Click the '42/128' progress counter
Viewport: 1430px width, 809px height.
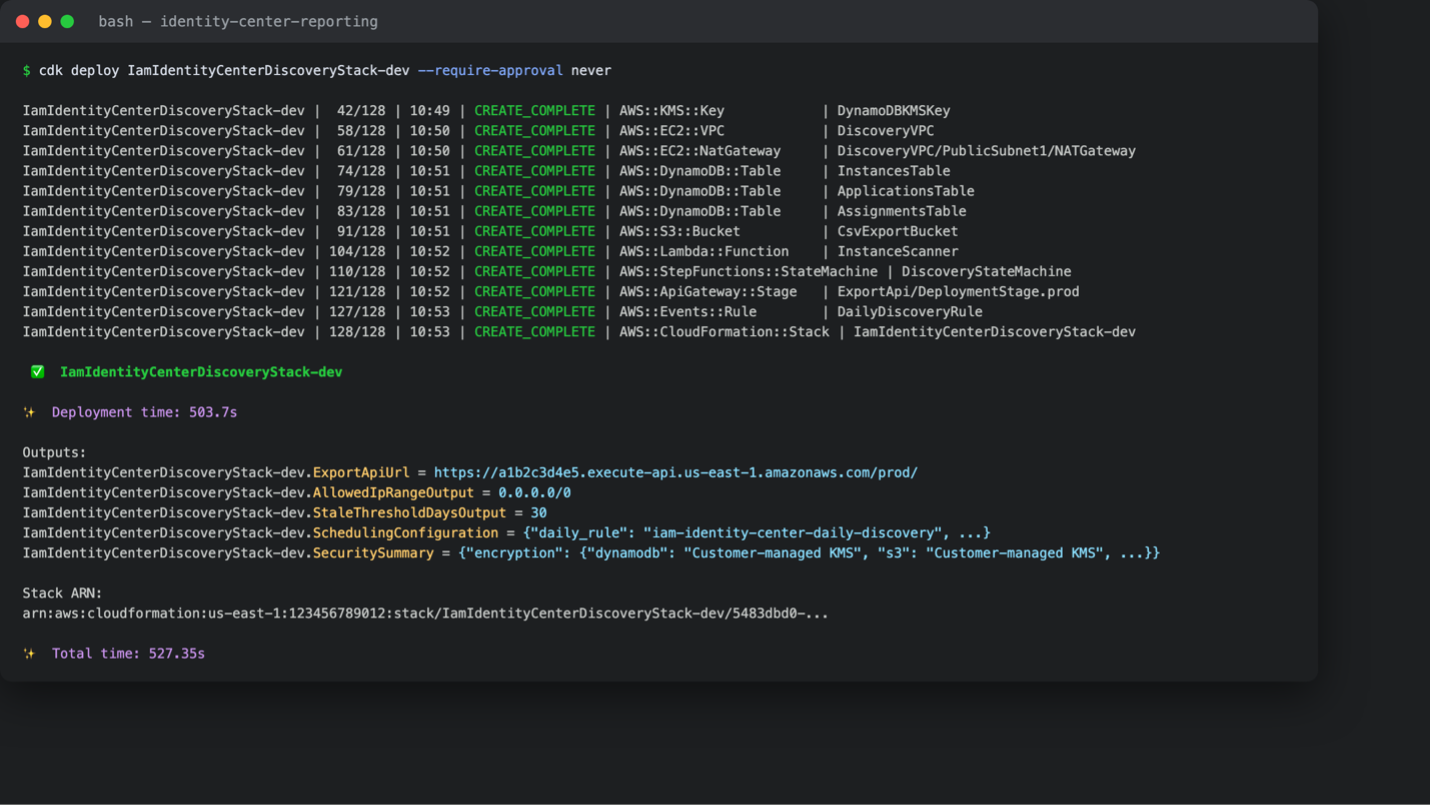[361, 111]
